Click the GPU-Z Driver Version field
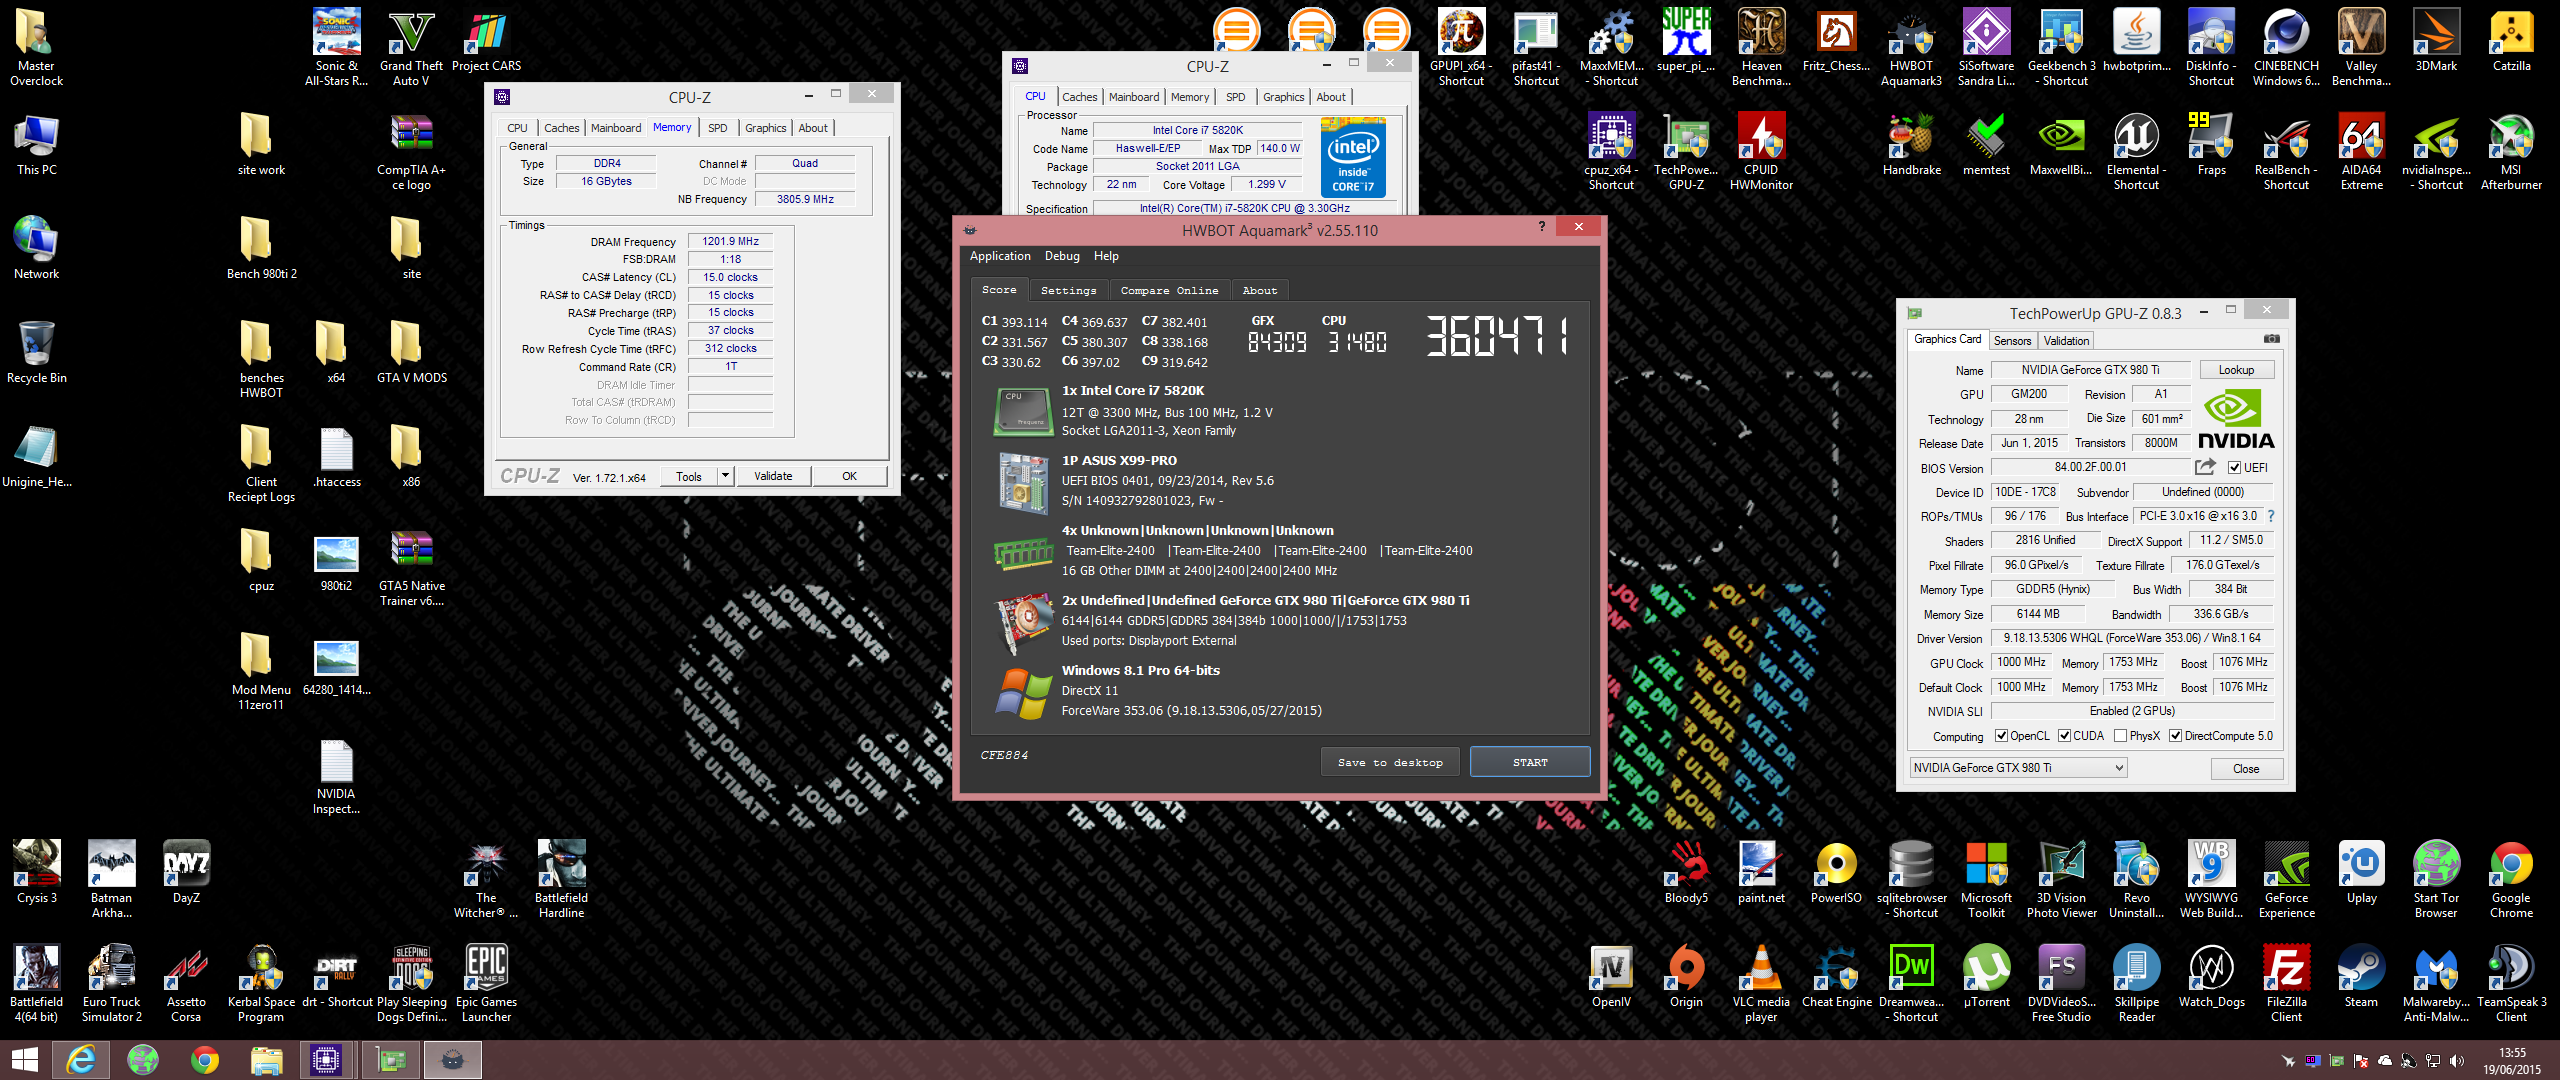This screenshot has width=2560, height=1080. tap(2132, 638)
